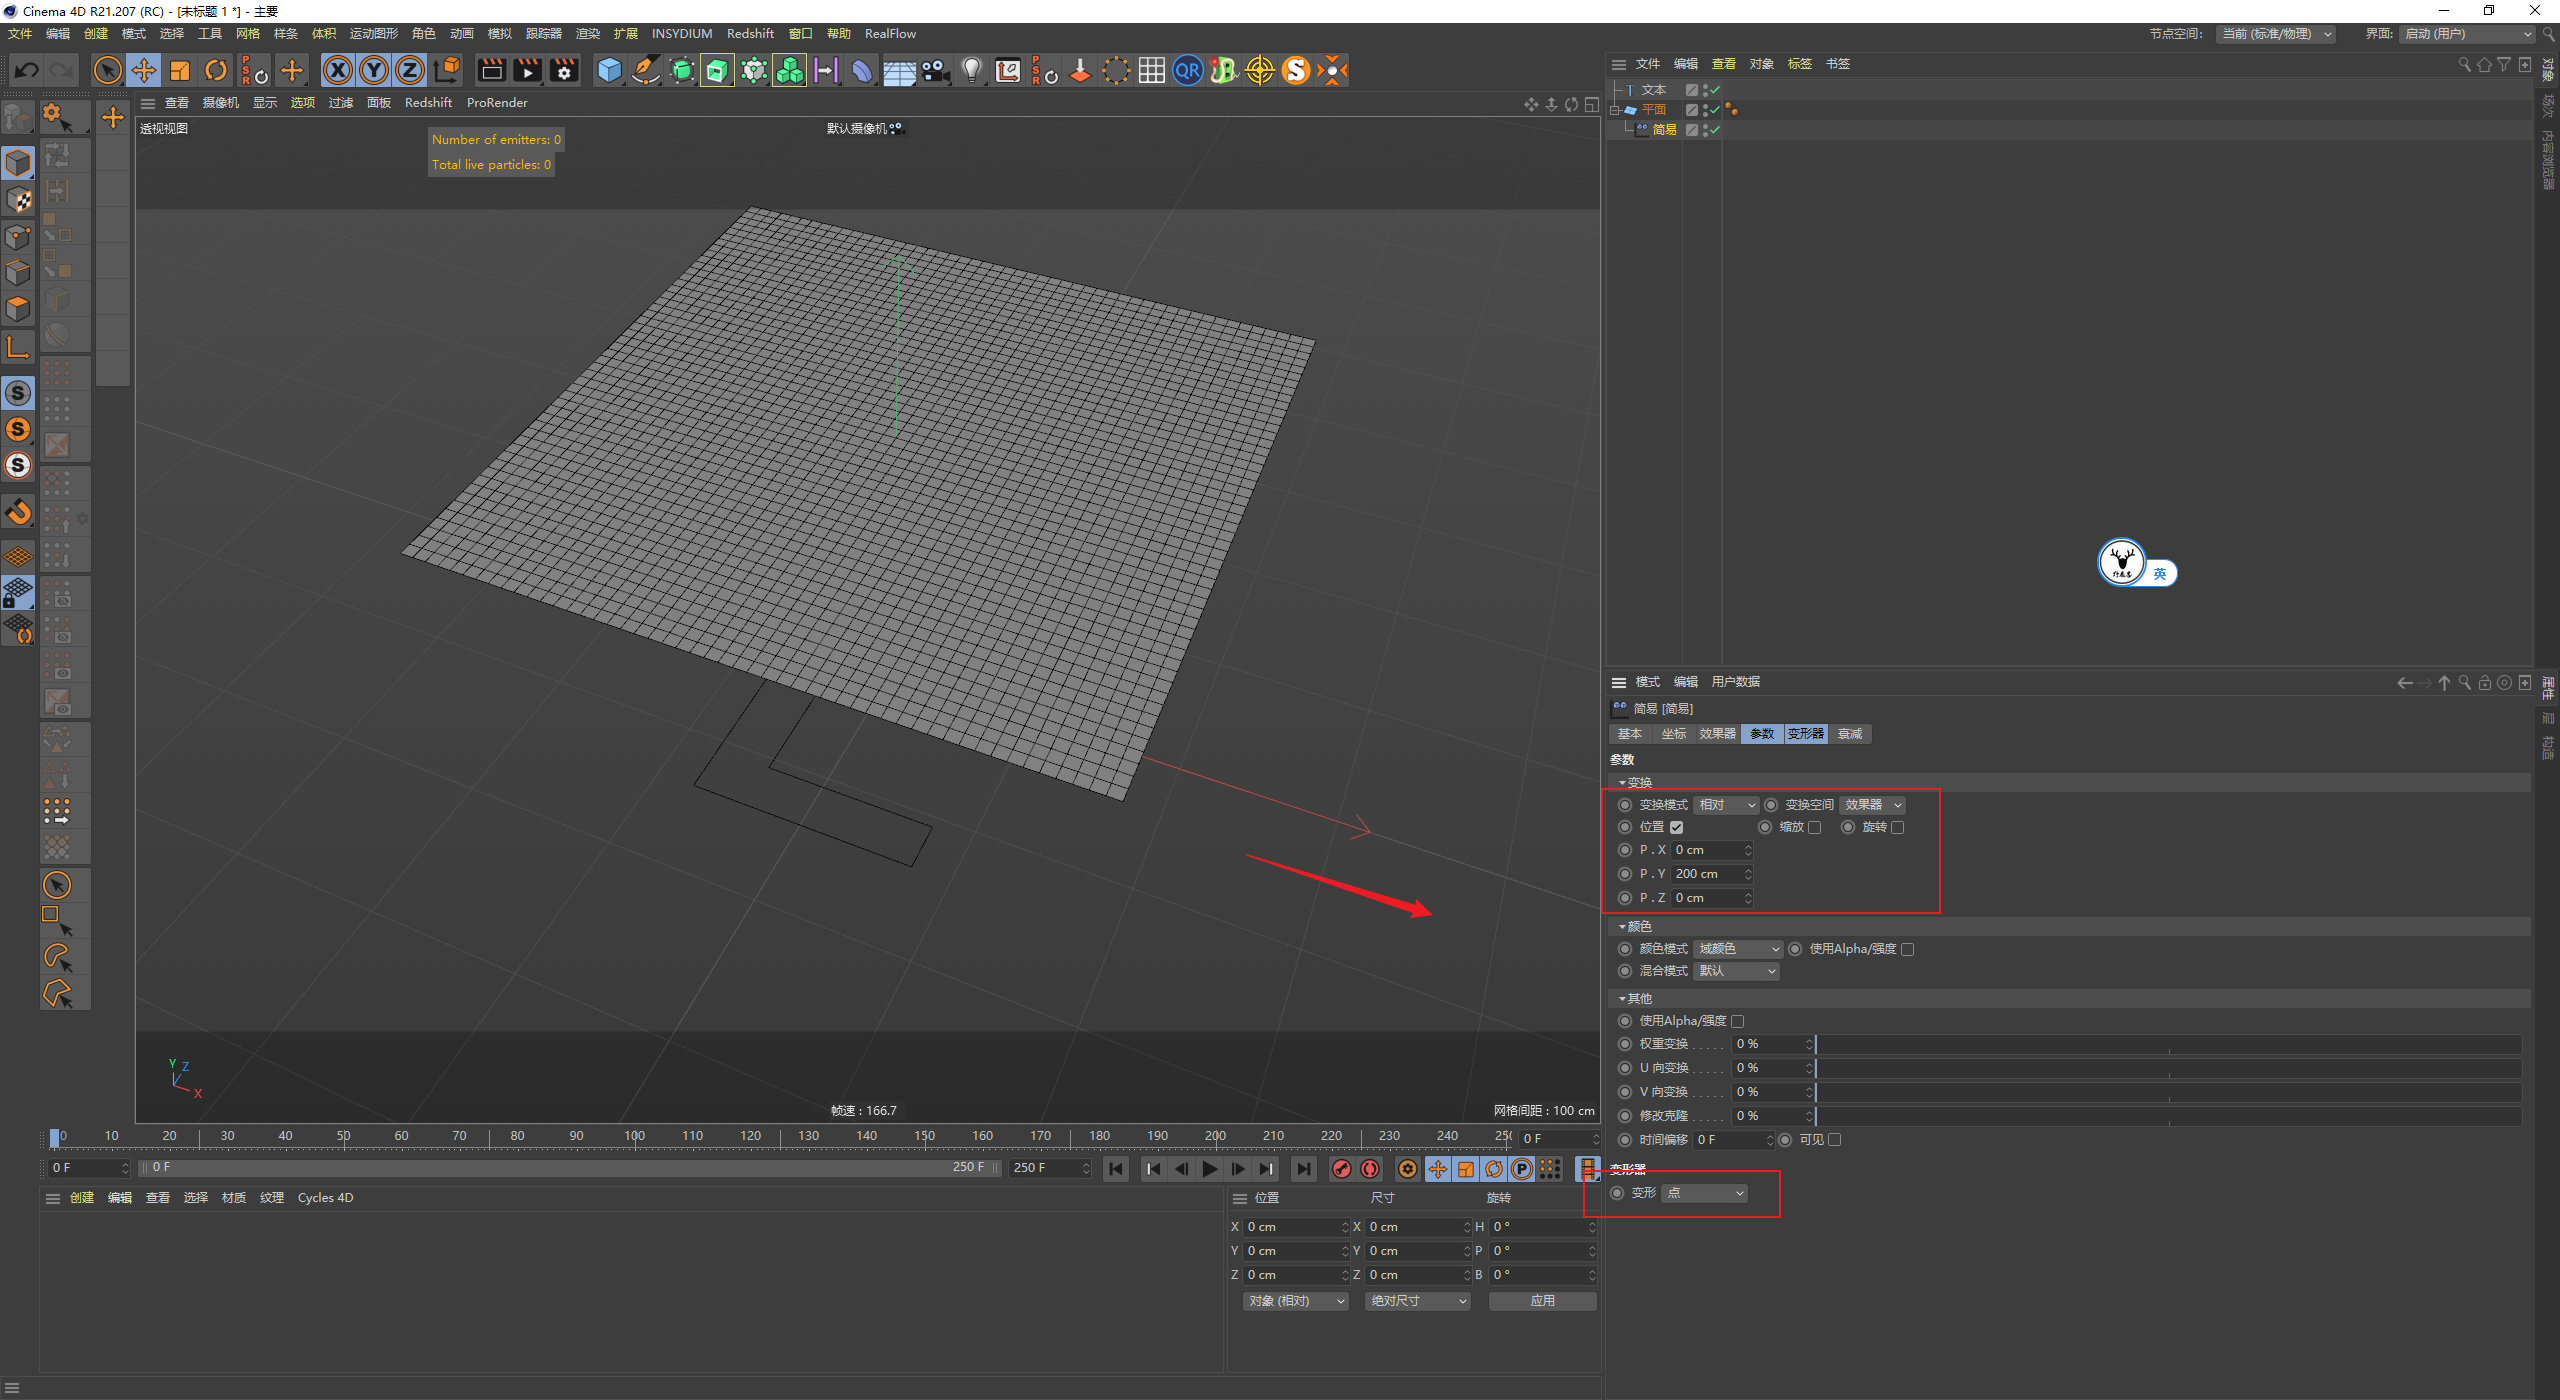Select the Scale tool

pyautogui.click(x=180, y=70)
